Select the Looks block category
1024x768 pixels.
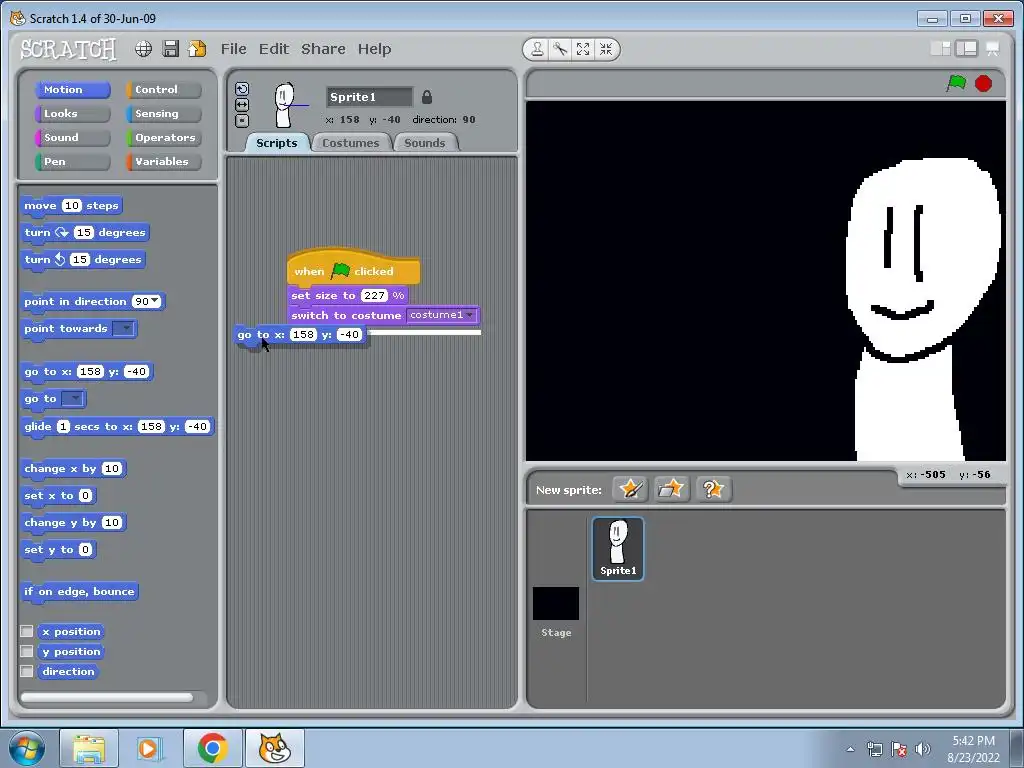[72, 114]
